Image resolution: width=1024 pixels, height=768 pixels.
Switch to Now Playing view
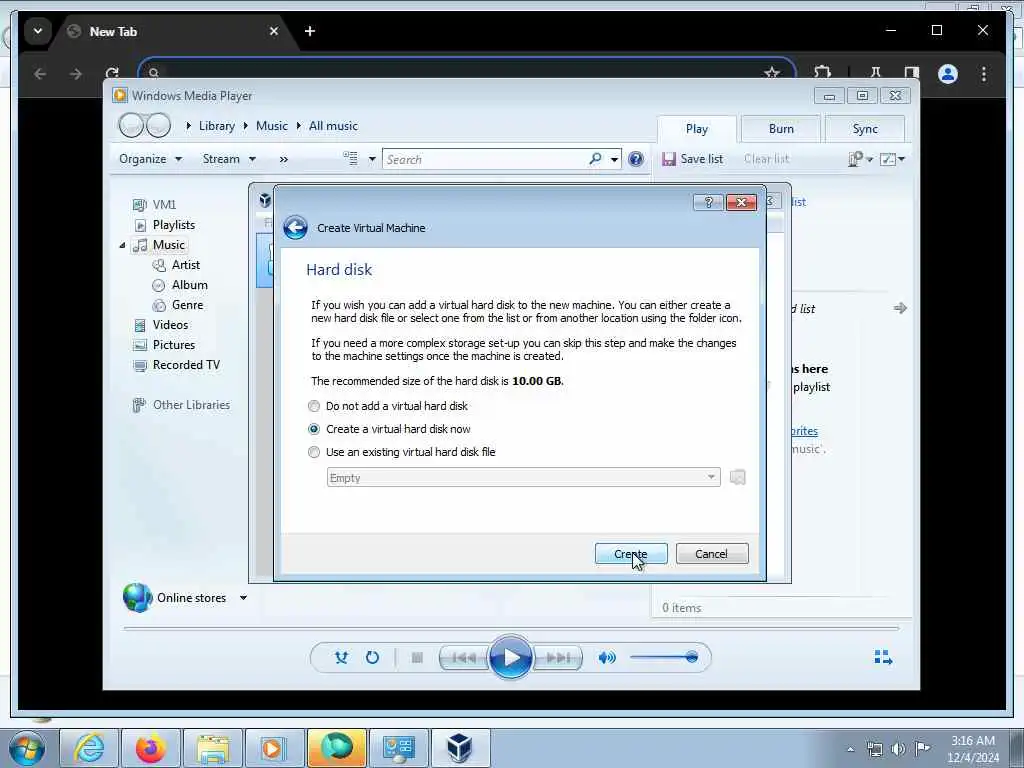(883, 658)
